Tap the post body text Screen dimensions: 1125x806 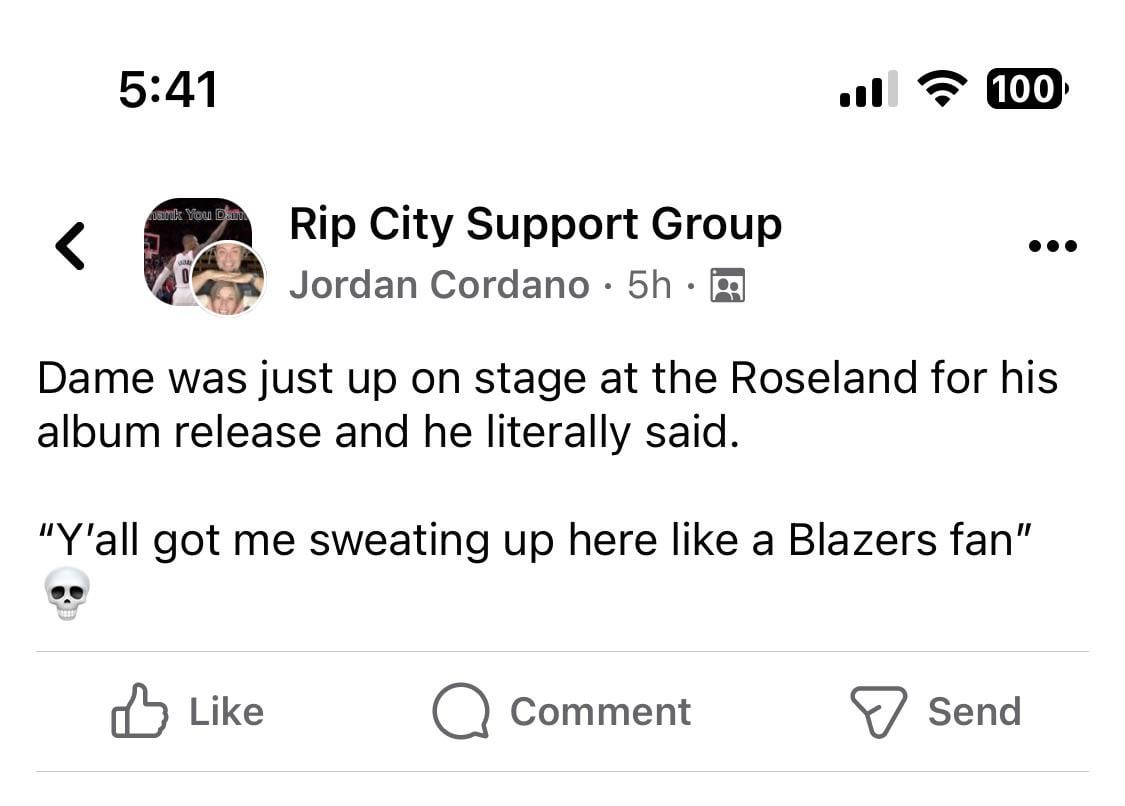(545, 404)
